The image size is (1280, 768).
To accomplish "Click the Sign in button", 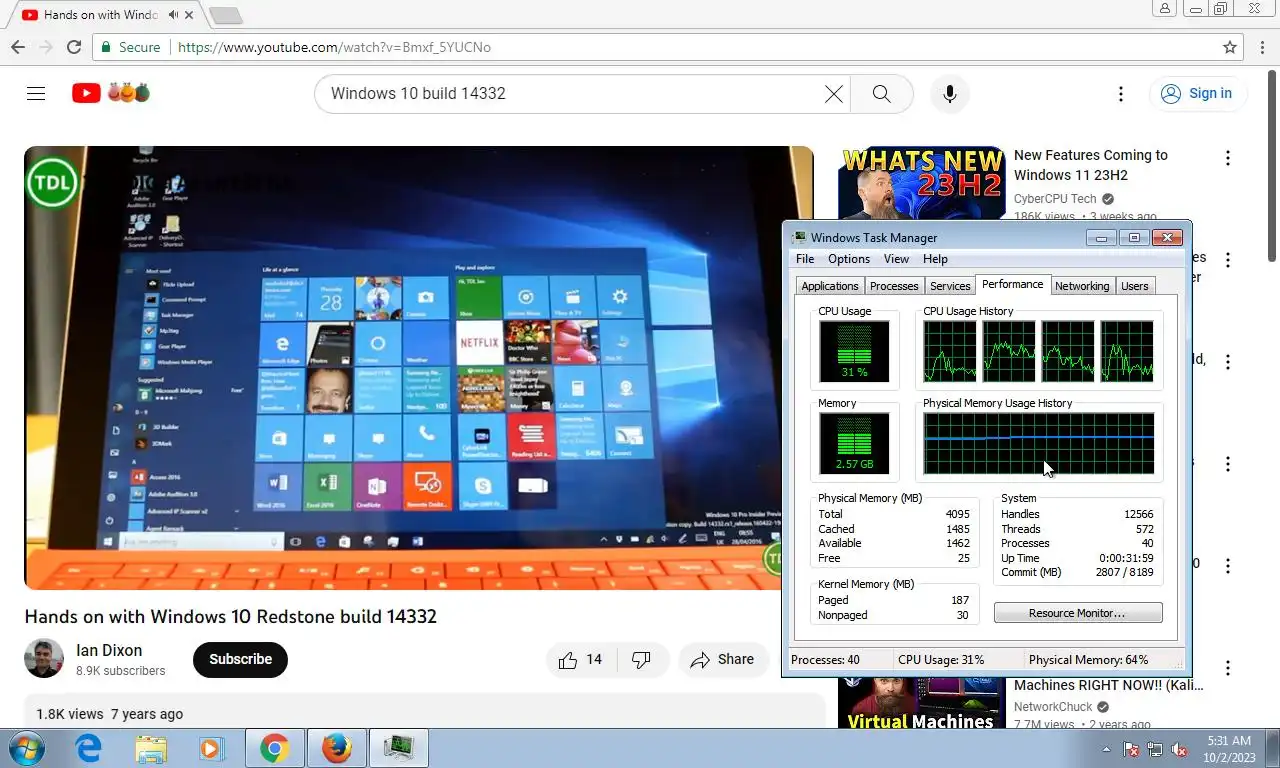I will tap(1198, 93).
